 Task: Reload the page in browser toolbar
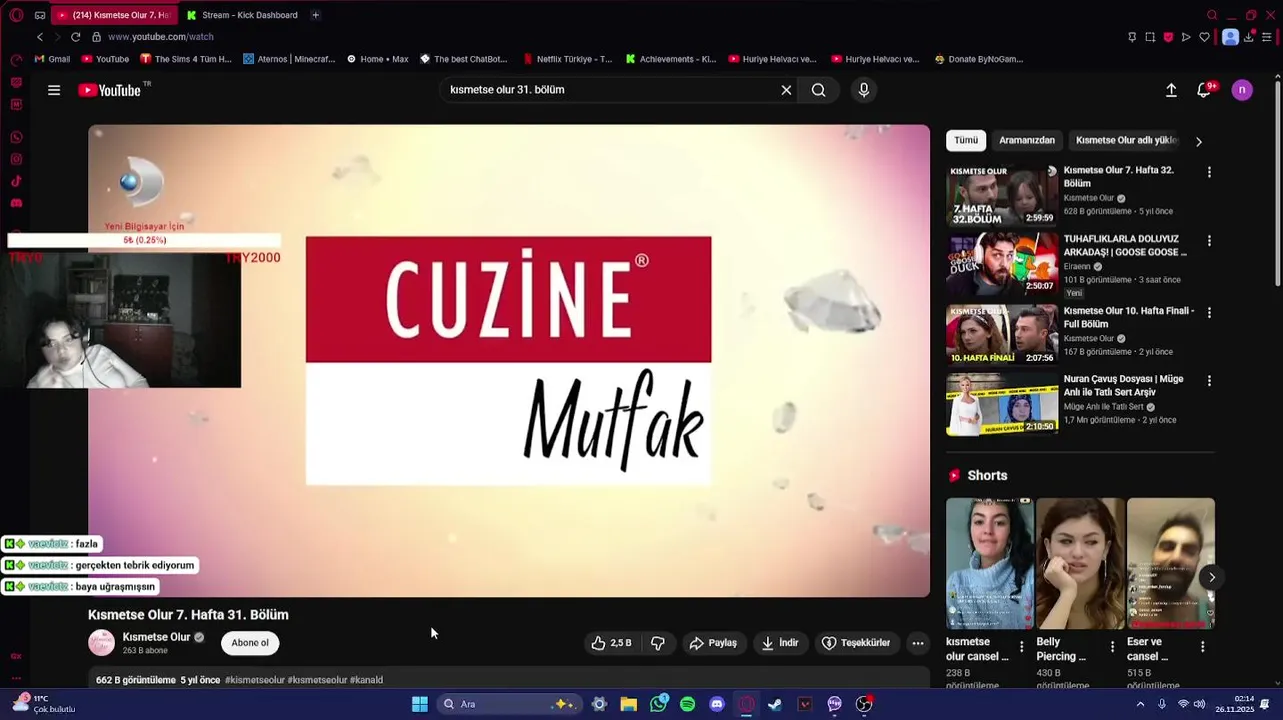[75, 37]
